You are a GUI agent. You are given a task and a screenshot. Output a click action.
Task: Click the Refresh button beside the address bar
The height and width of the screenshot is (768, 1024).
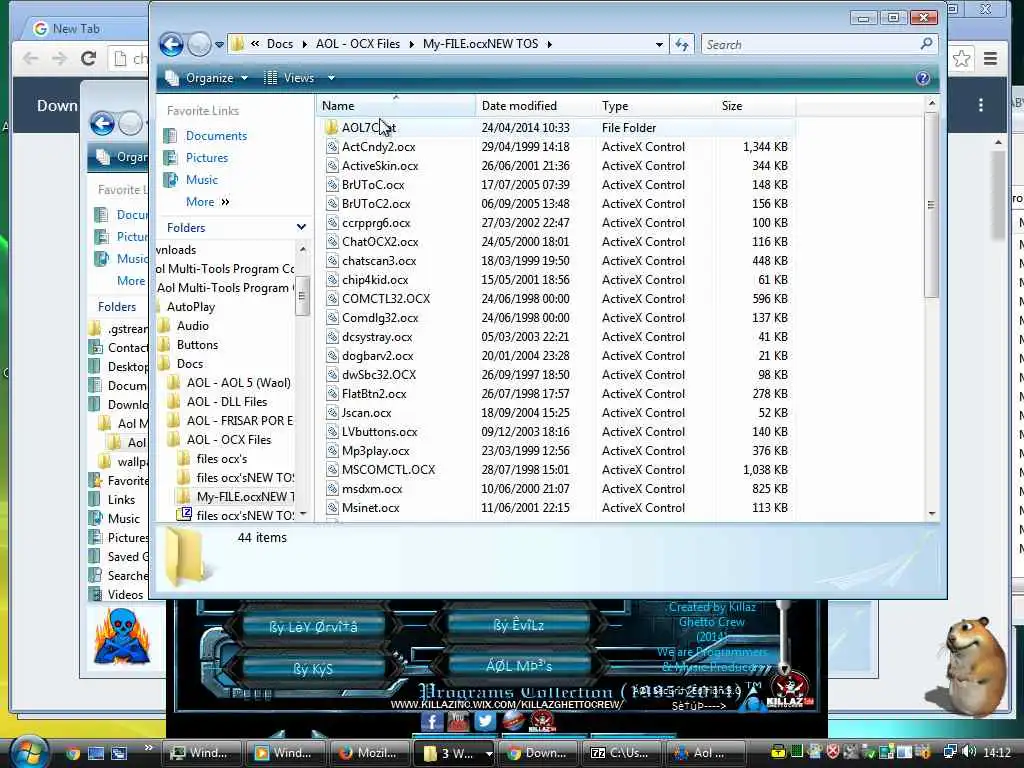pyautogui.click(x=682, y=44)
